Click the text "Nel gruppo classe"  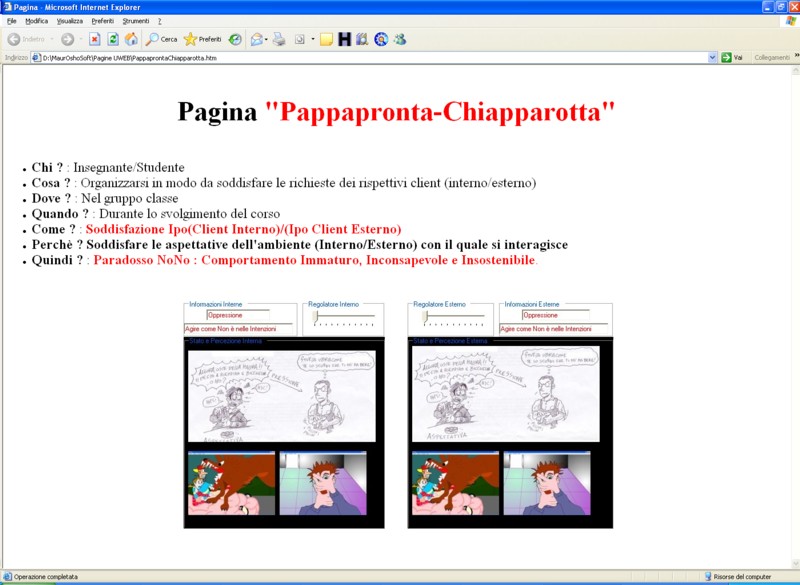[130, 198]
